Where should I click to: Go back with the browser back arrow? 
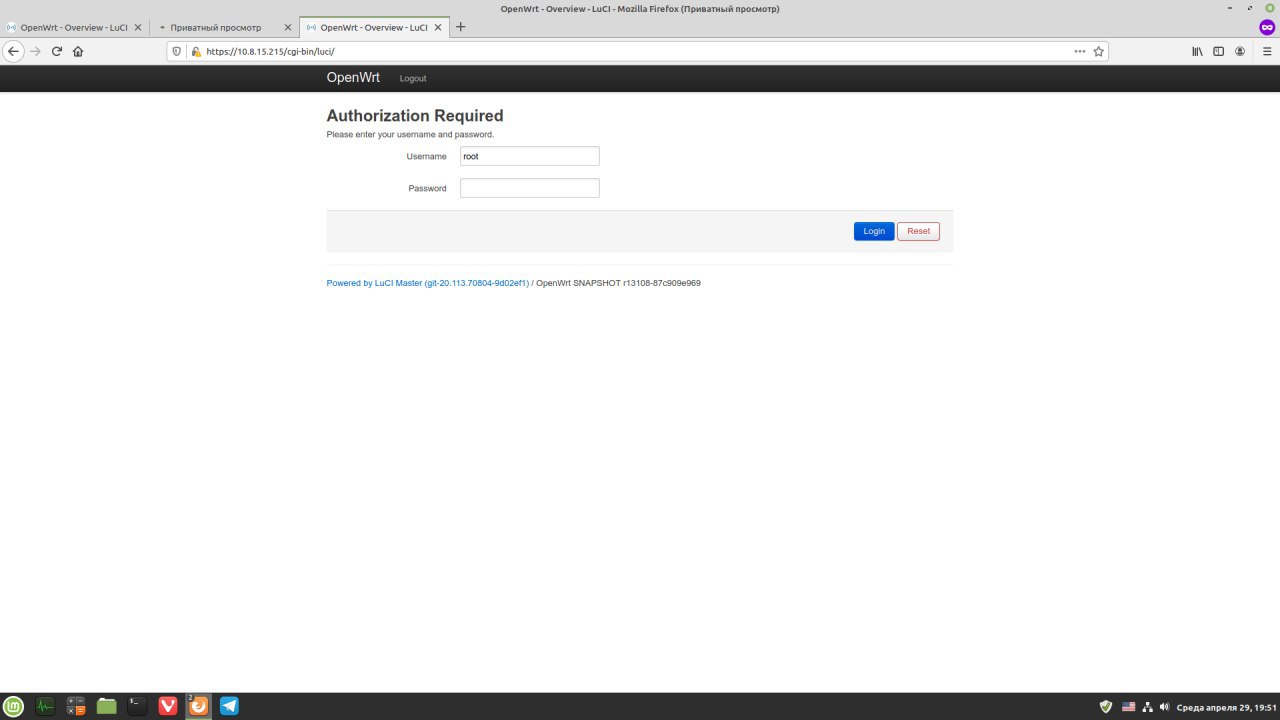click(x=13, y=51)
